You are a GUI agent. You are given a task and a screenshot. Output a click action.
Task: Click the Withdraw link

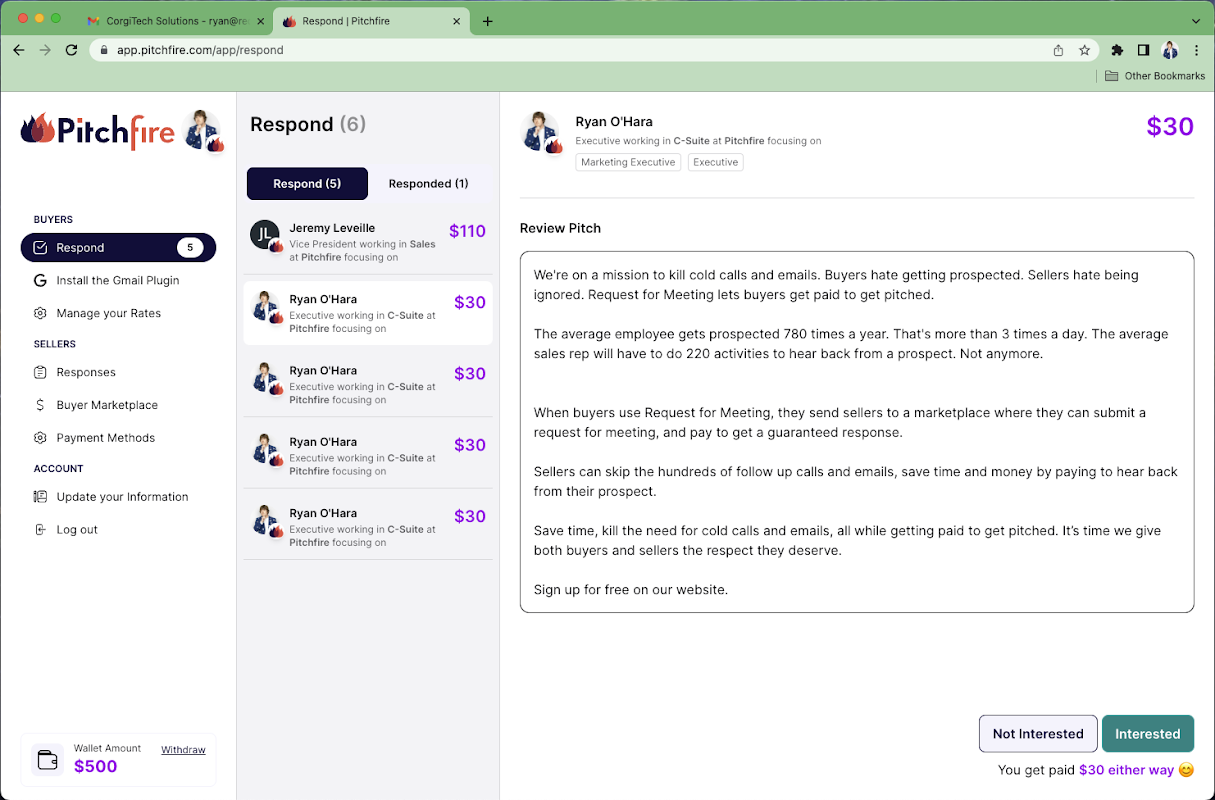tap(183, 750)
